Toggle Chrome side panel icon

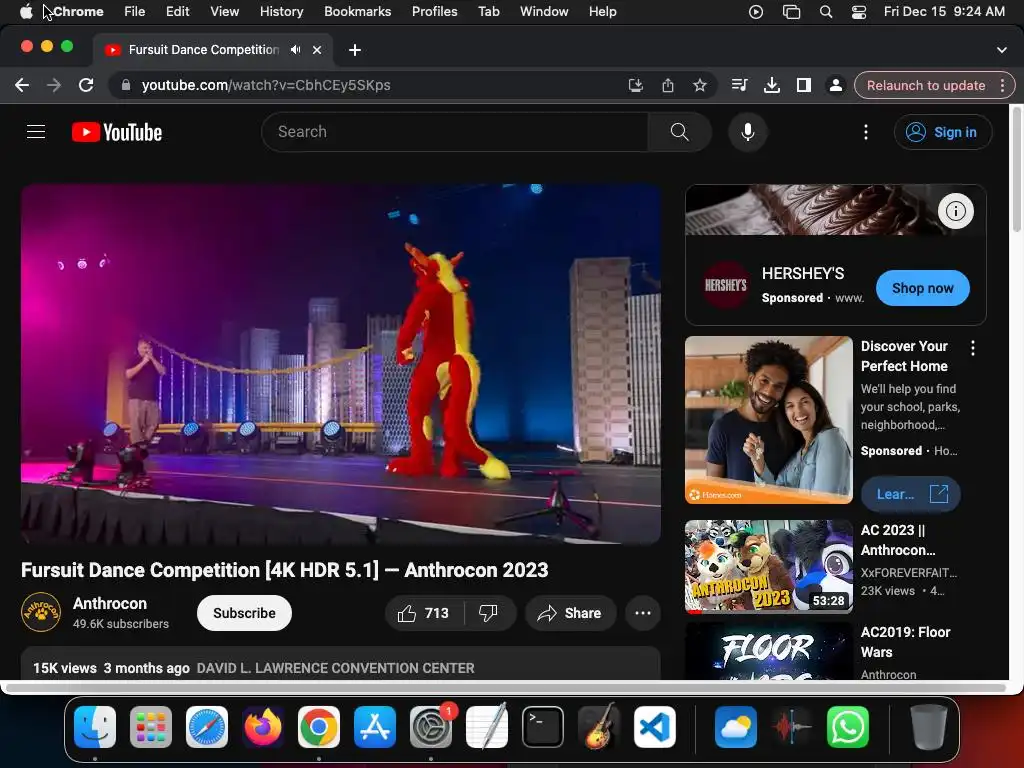pos(804,85)
